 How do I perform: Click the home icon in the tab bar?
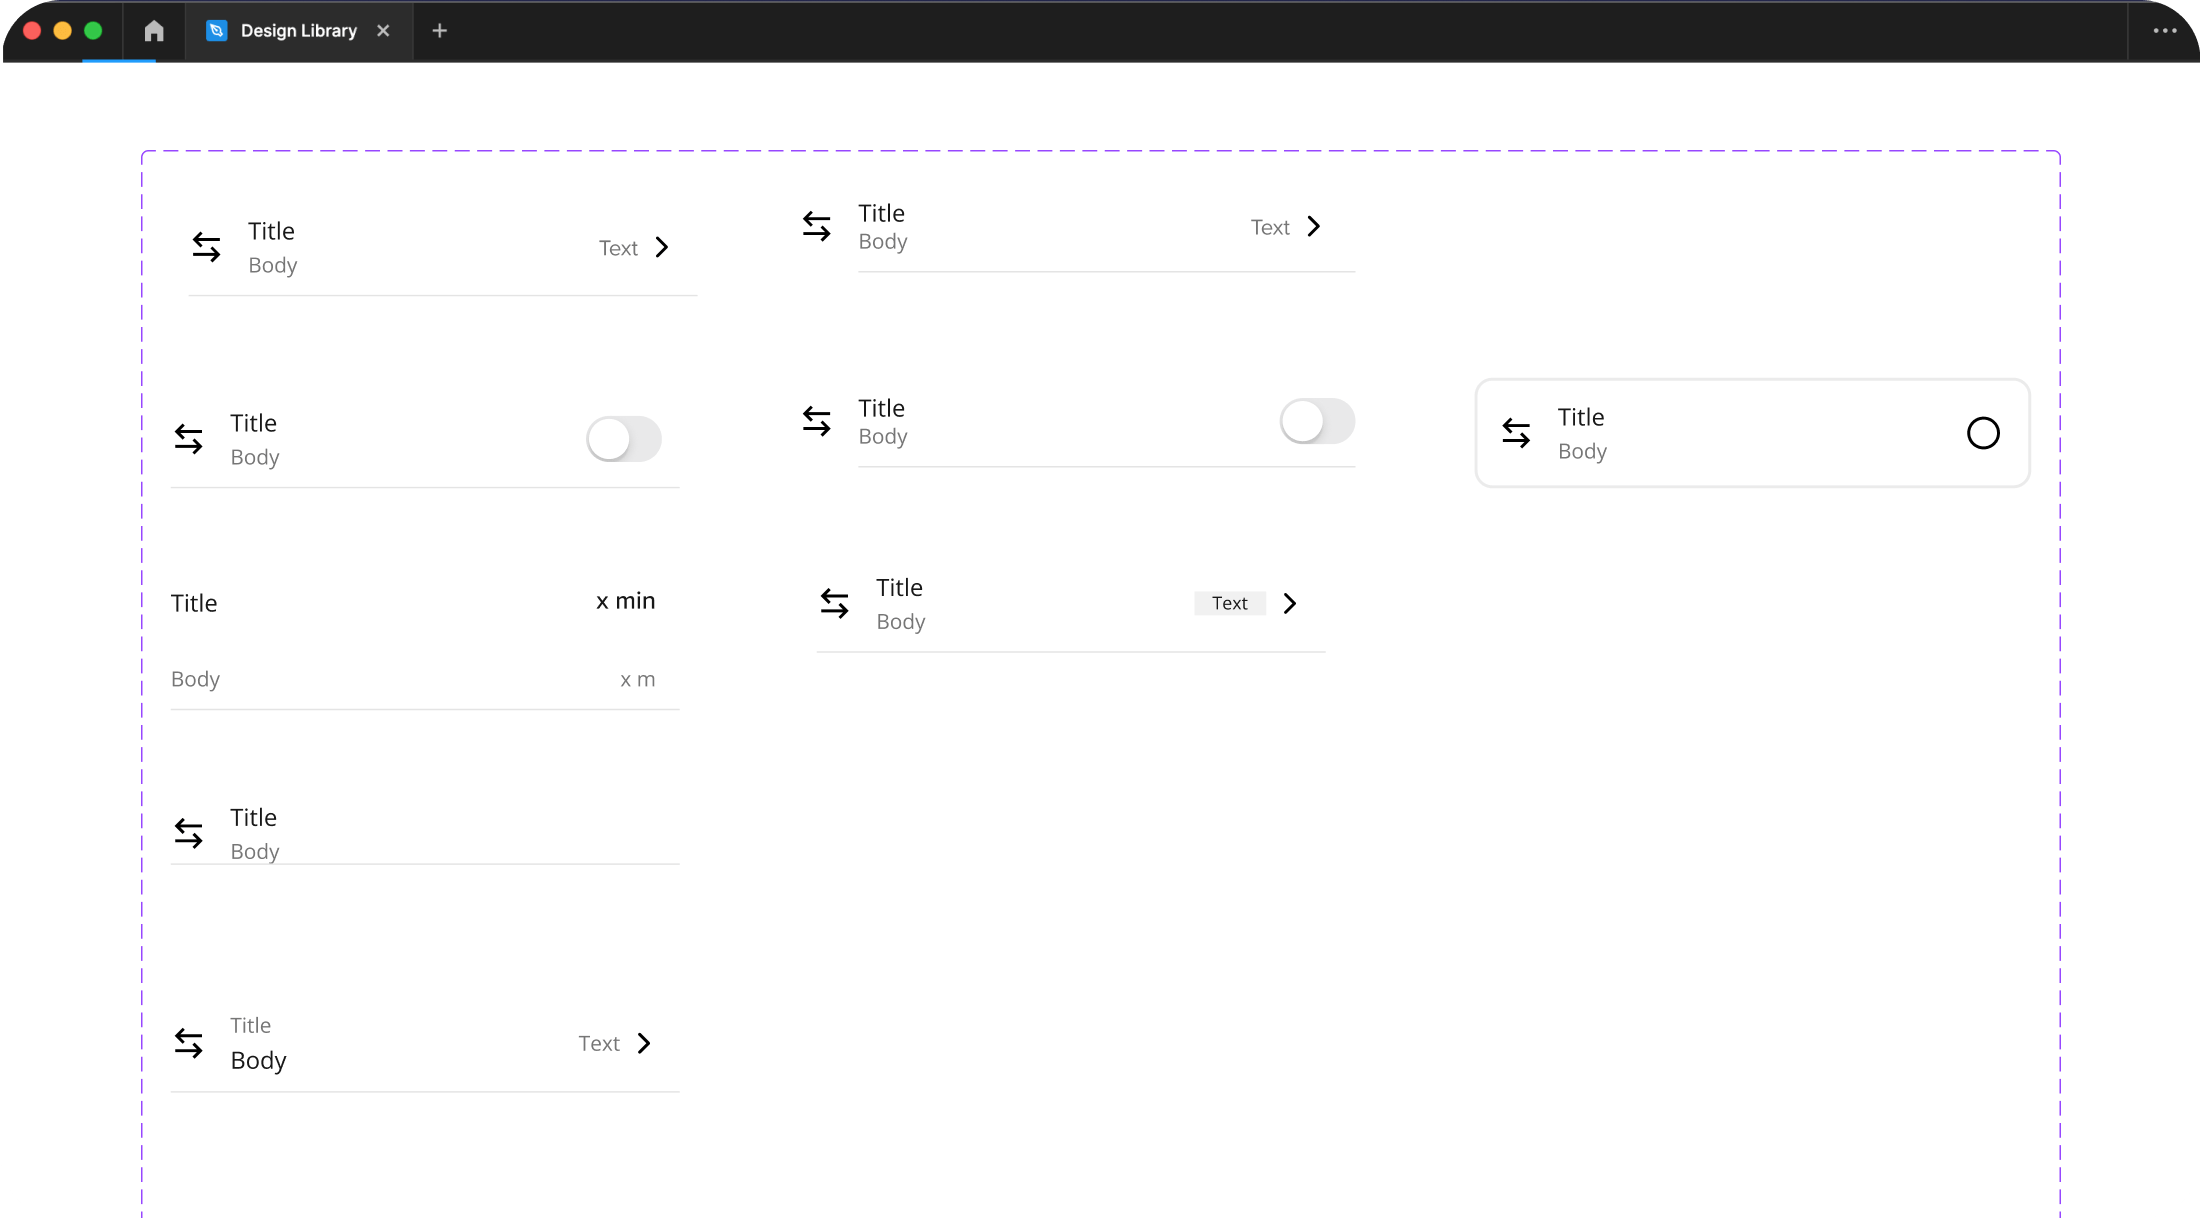[x=154, y=31]
